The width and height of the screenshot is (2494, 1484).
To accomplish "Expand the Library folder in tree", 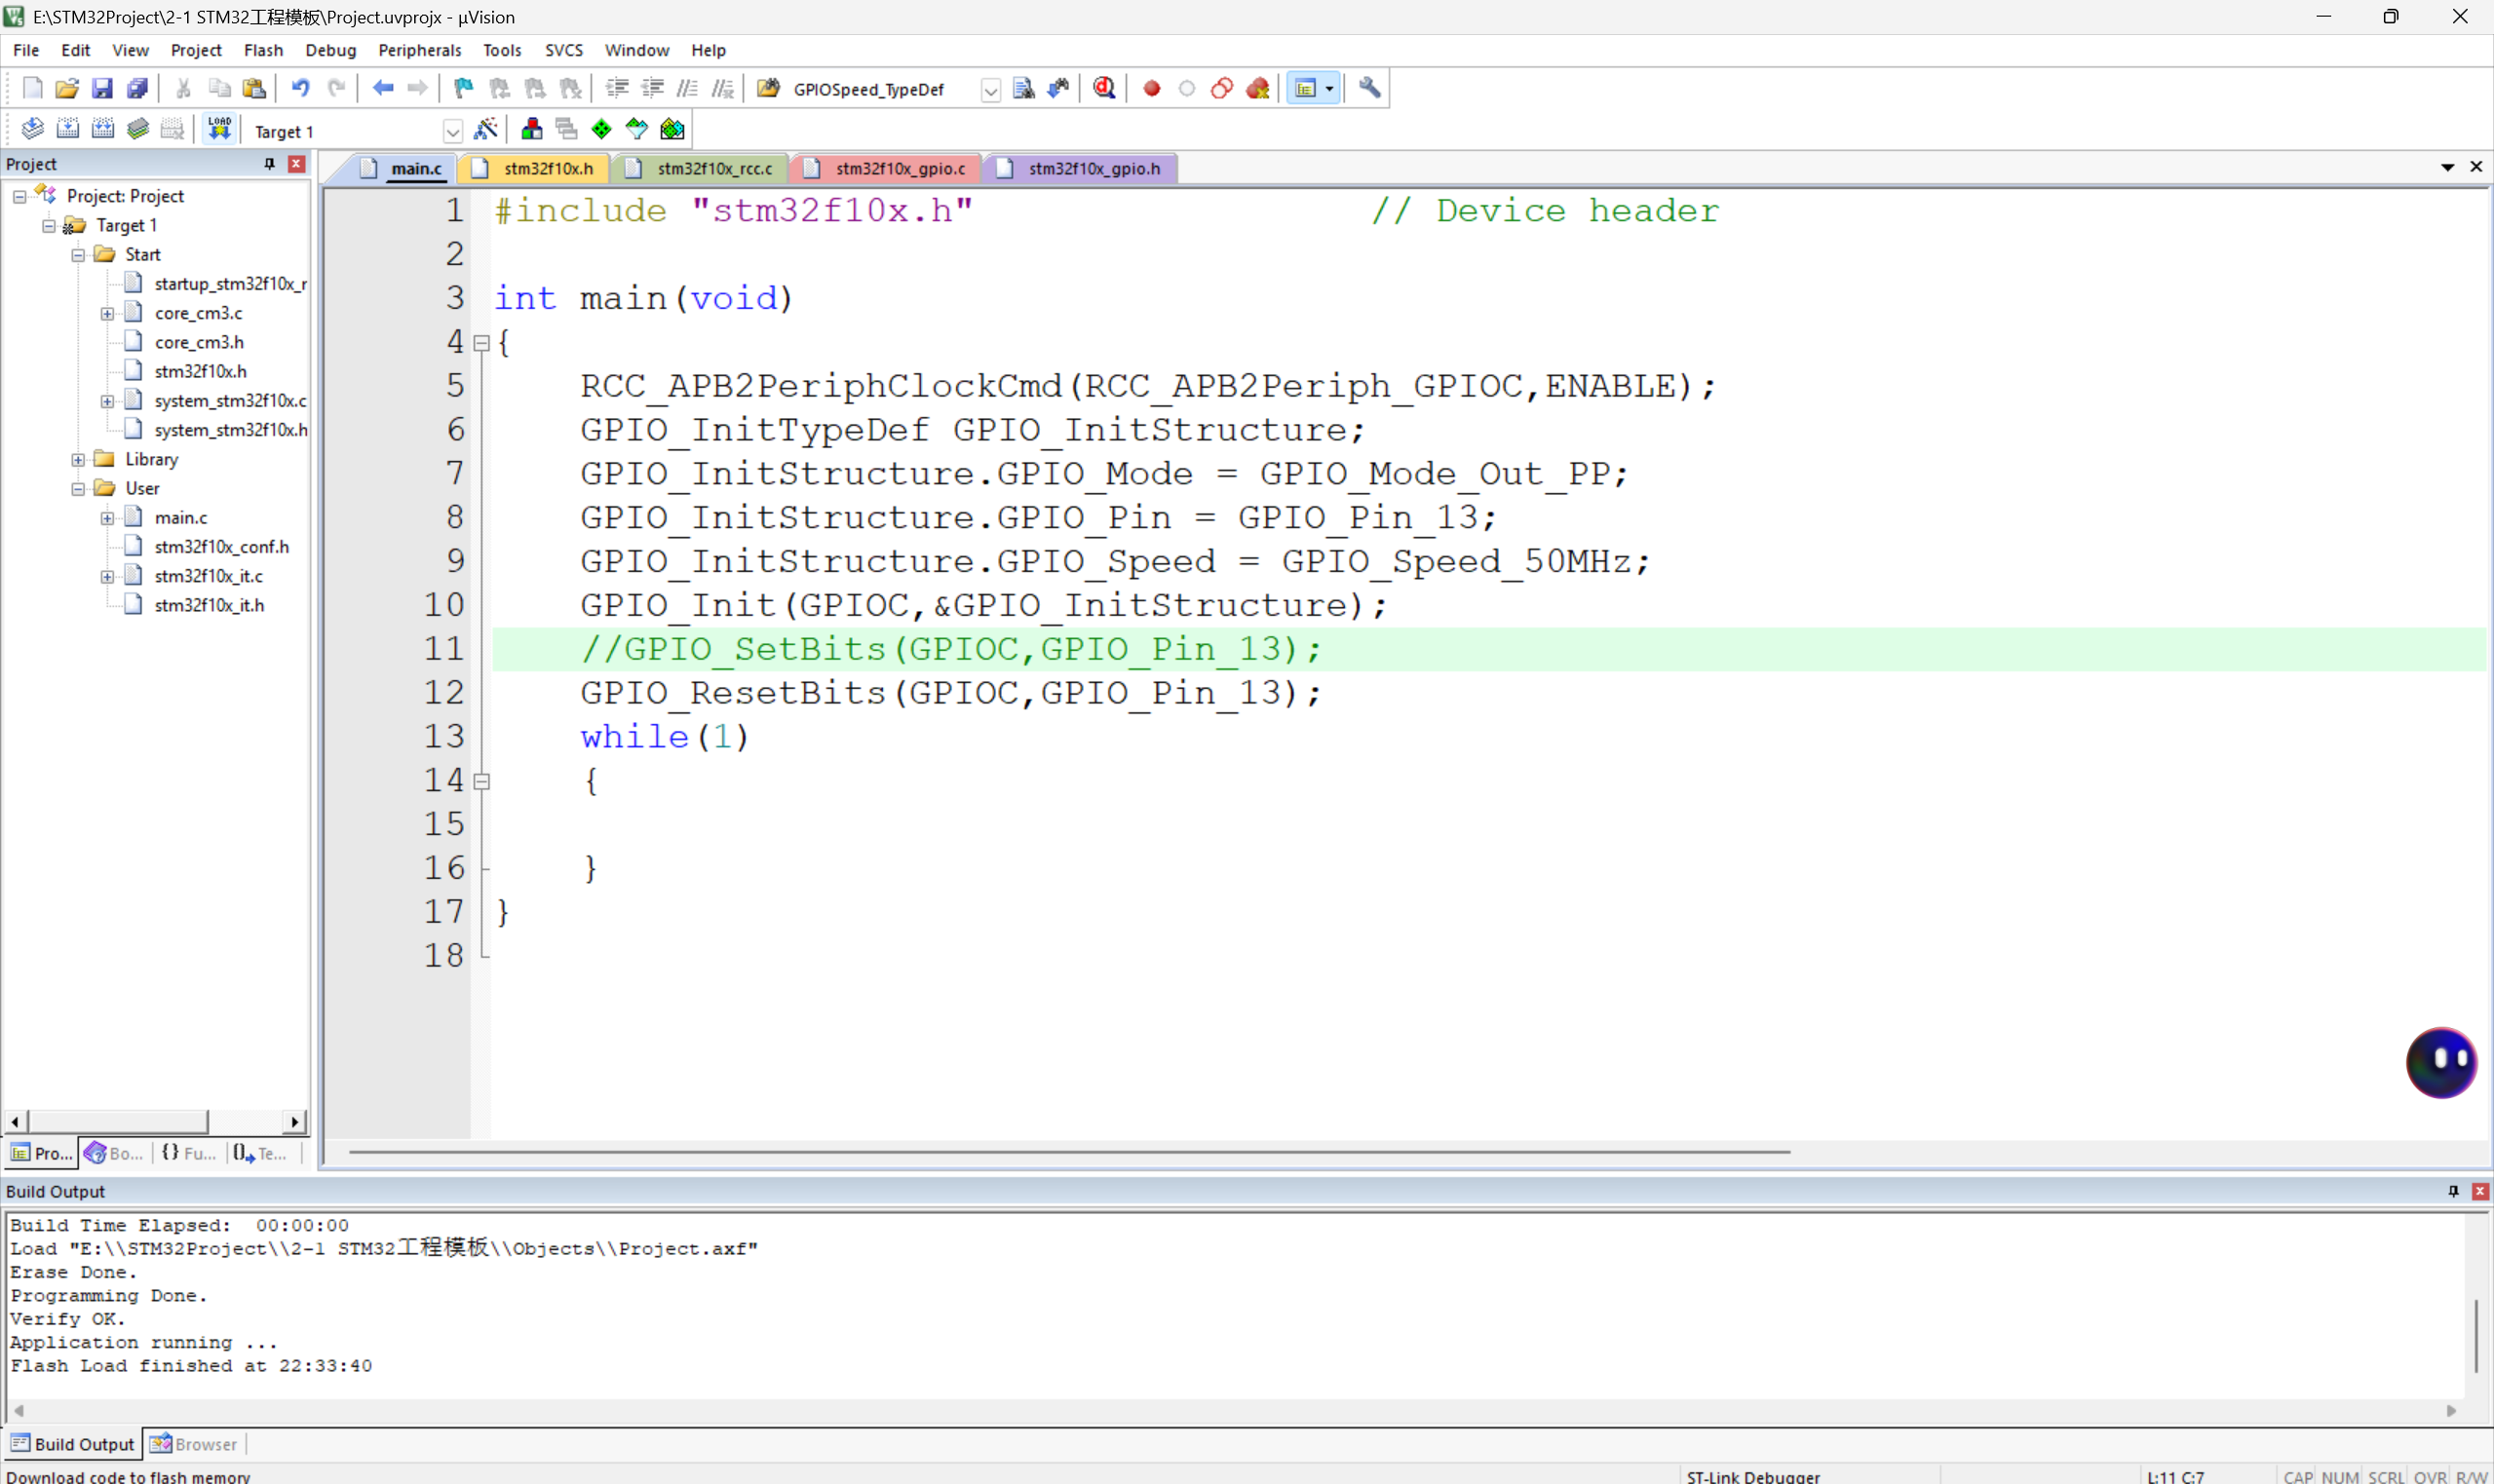I will (78, 459).
